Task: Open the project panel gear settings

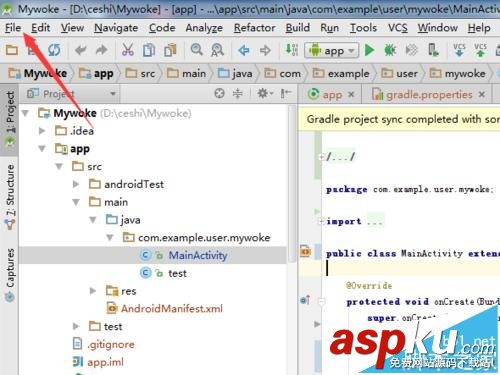Action: tap(265, 94)
